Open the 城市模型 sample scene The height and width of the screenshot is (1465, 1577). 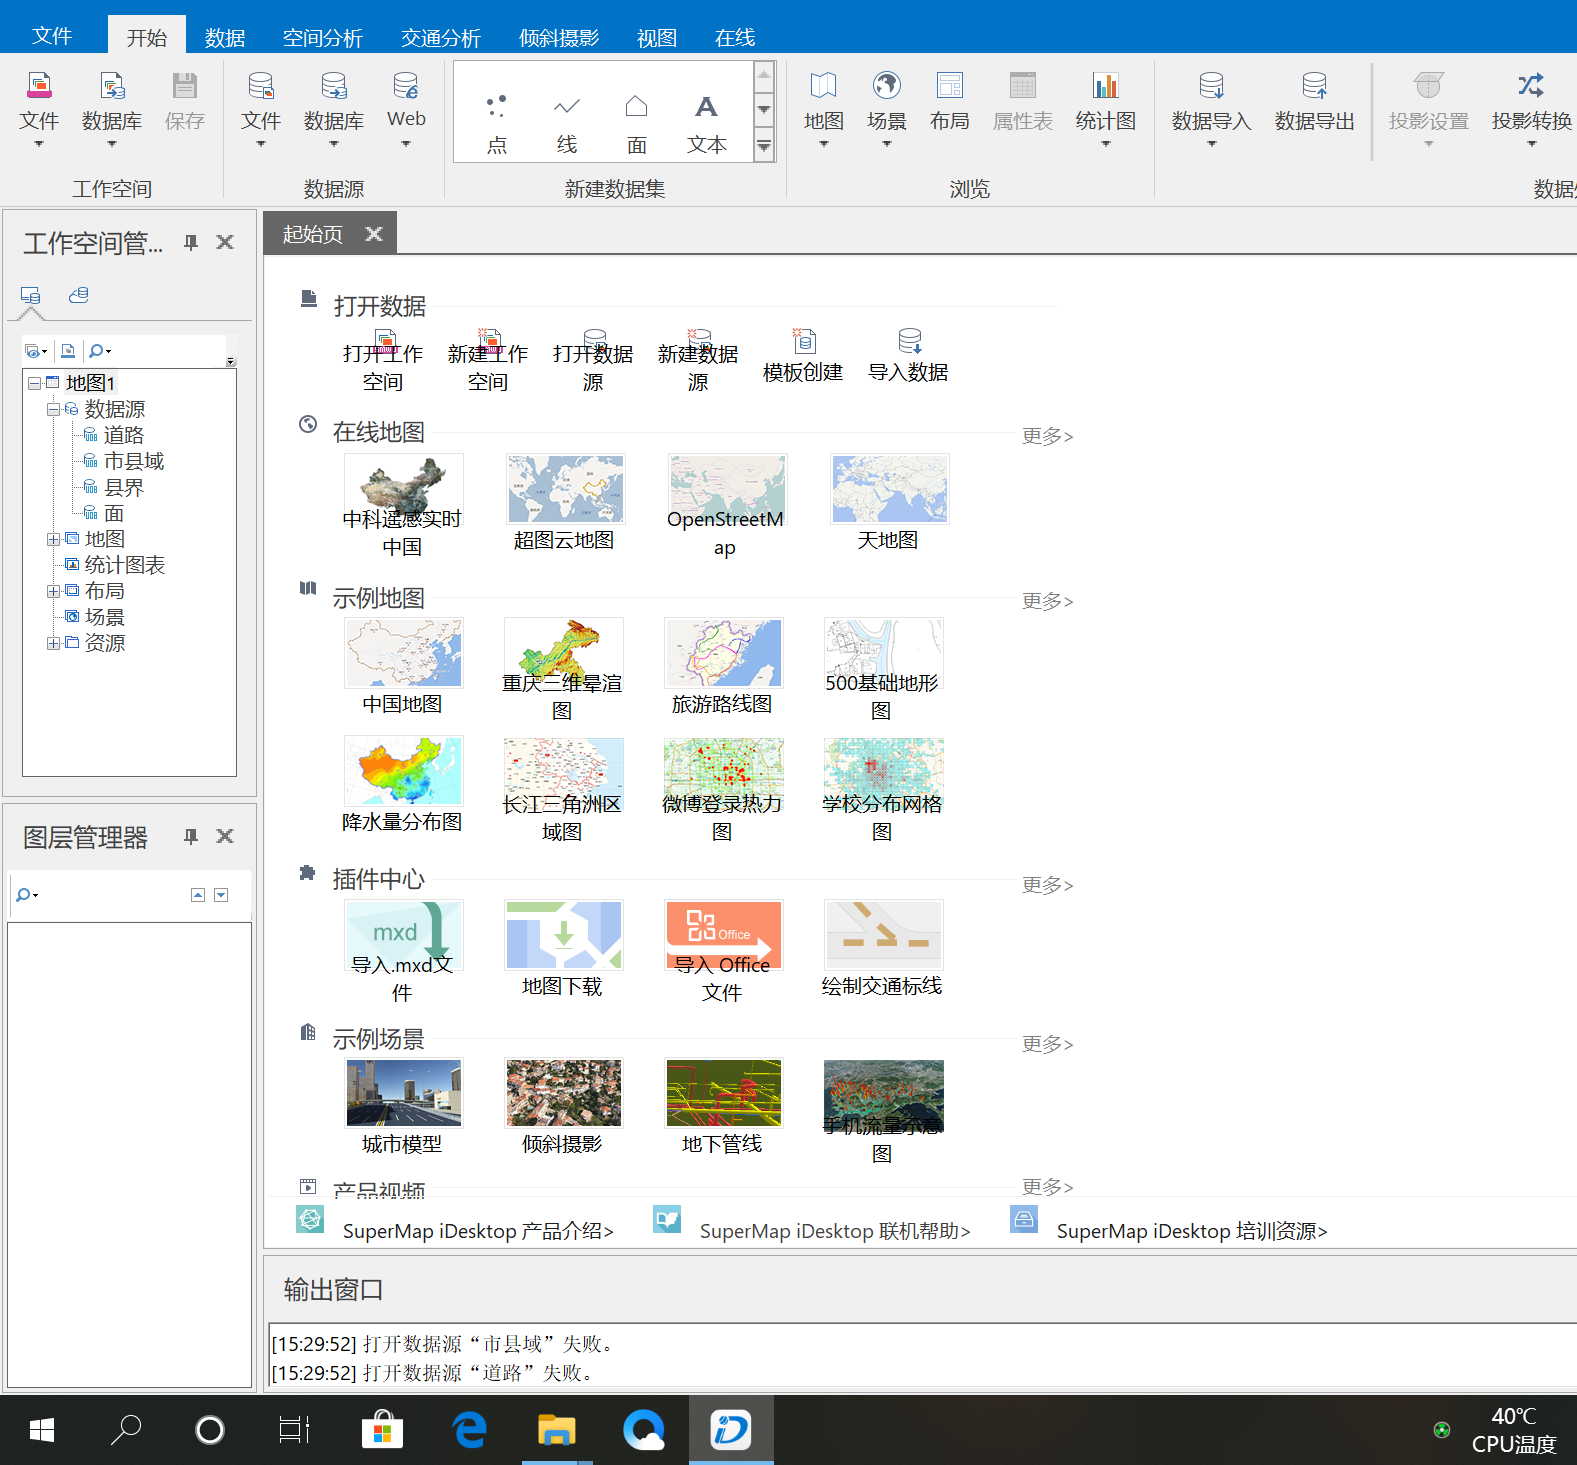click(x=403, y=1093)
